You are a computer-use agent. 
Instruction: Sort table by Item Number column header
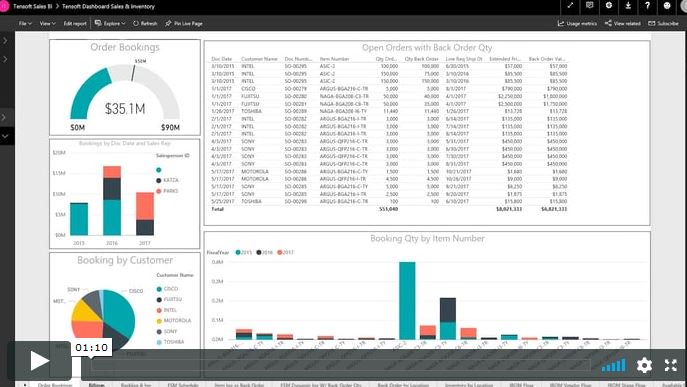pyautogui.click(x=334, y=59)
